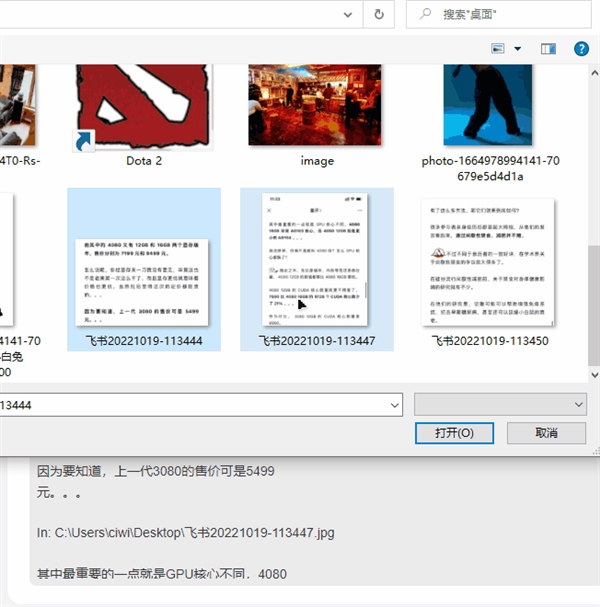This screenshot has height=607, width=600.
Task: Open the view options dropdown arrow
Action: [518, 48]
